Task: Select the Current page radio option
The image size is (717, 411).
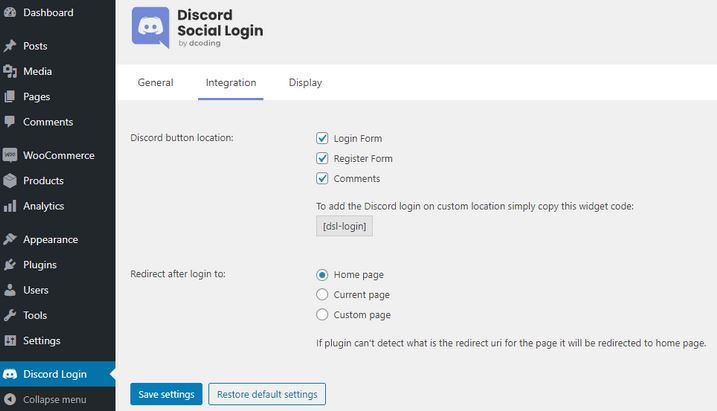Action: pyautogui.click(x=322, y=294)
